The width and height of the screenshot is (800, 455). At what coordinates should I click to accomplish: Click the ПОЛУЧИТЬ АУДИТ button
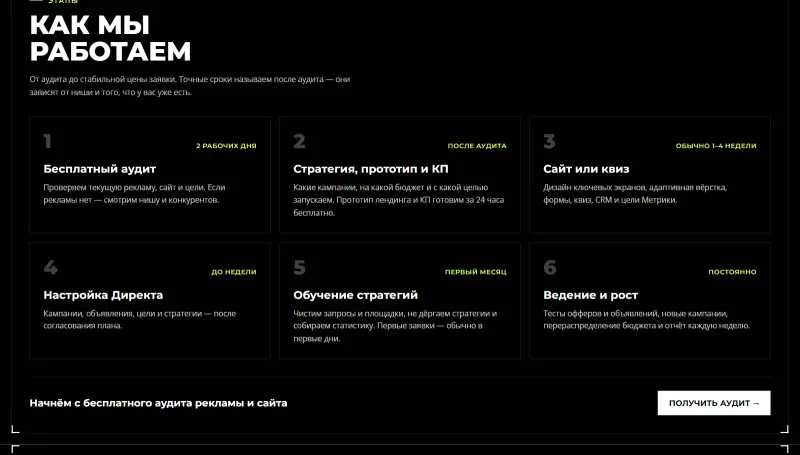pyautogui.click(x=714, y=403)
